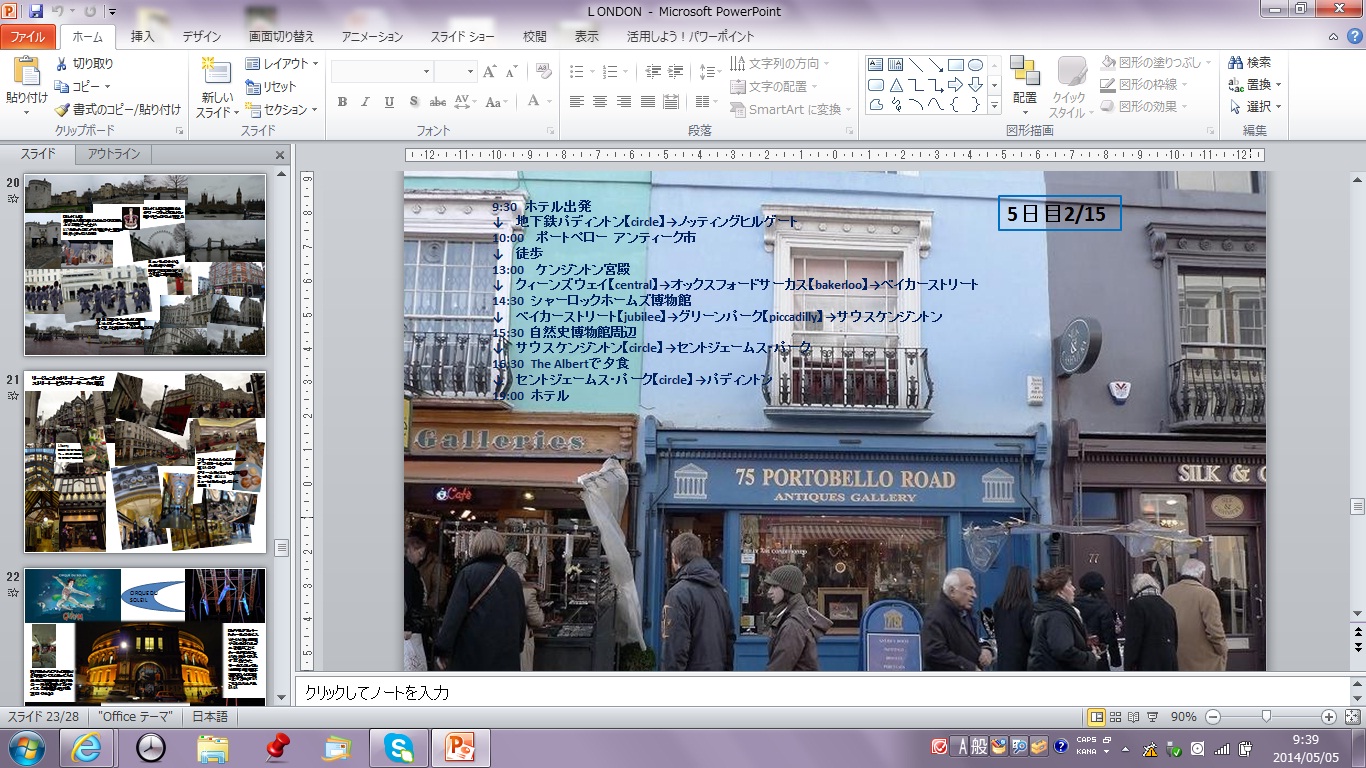Image resolution: width=1366 pixels, height=768 pixels.
Task: Click the Reset (リセット) slide button
Action: click(271, 87)
